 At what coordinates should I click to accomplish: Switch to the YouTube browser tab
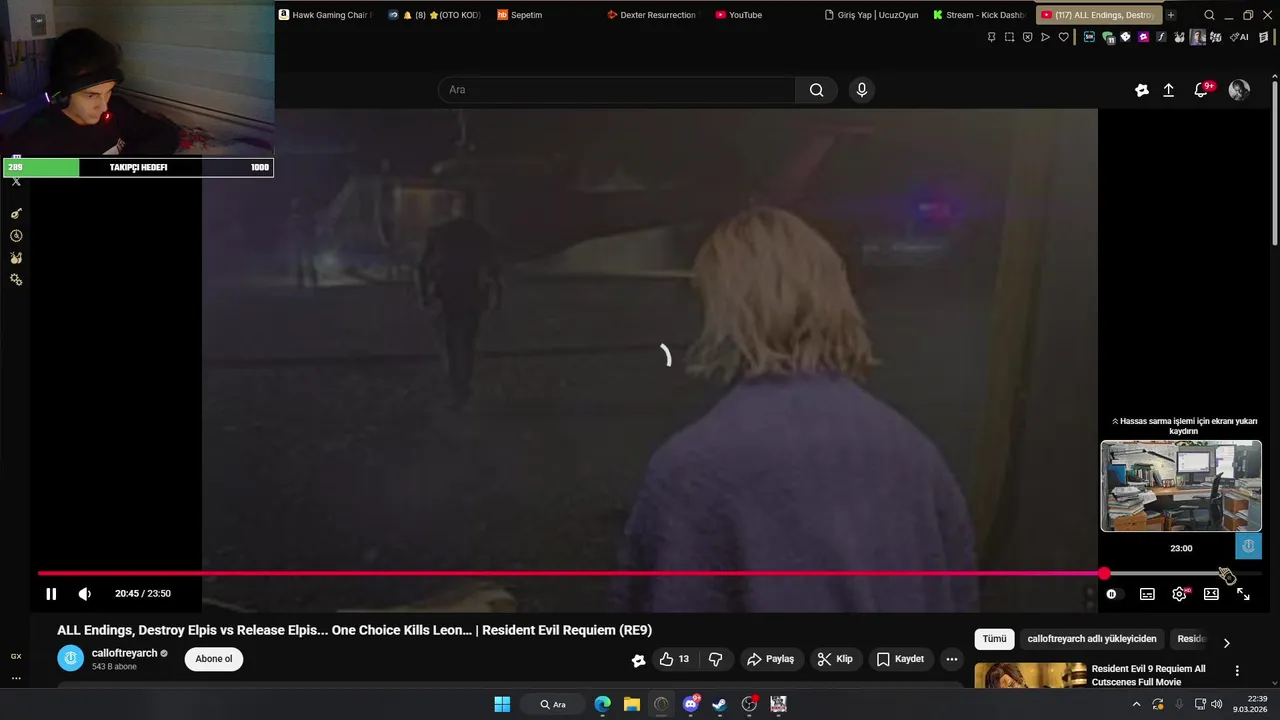tap(739, 15)
